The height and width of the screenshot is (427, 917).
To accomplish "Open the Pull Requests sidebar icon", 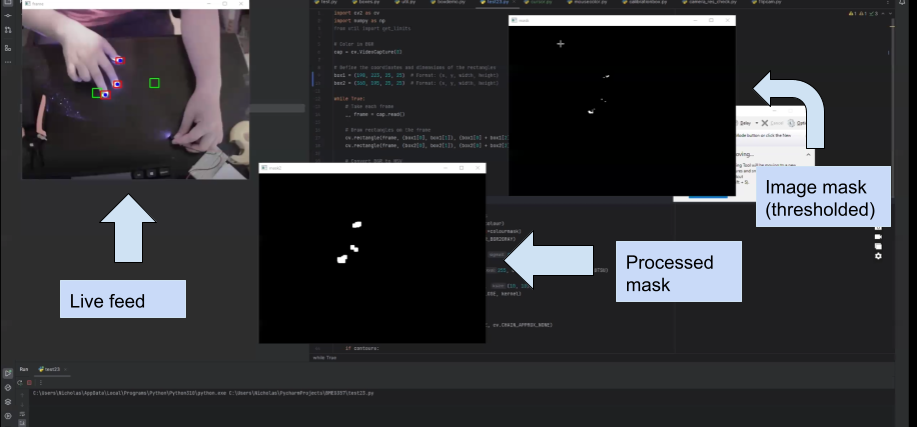I will click(x=8, y=30).
